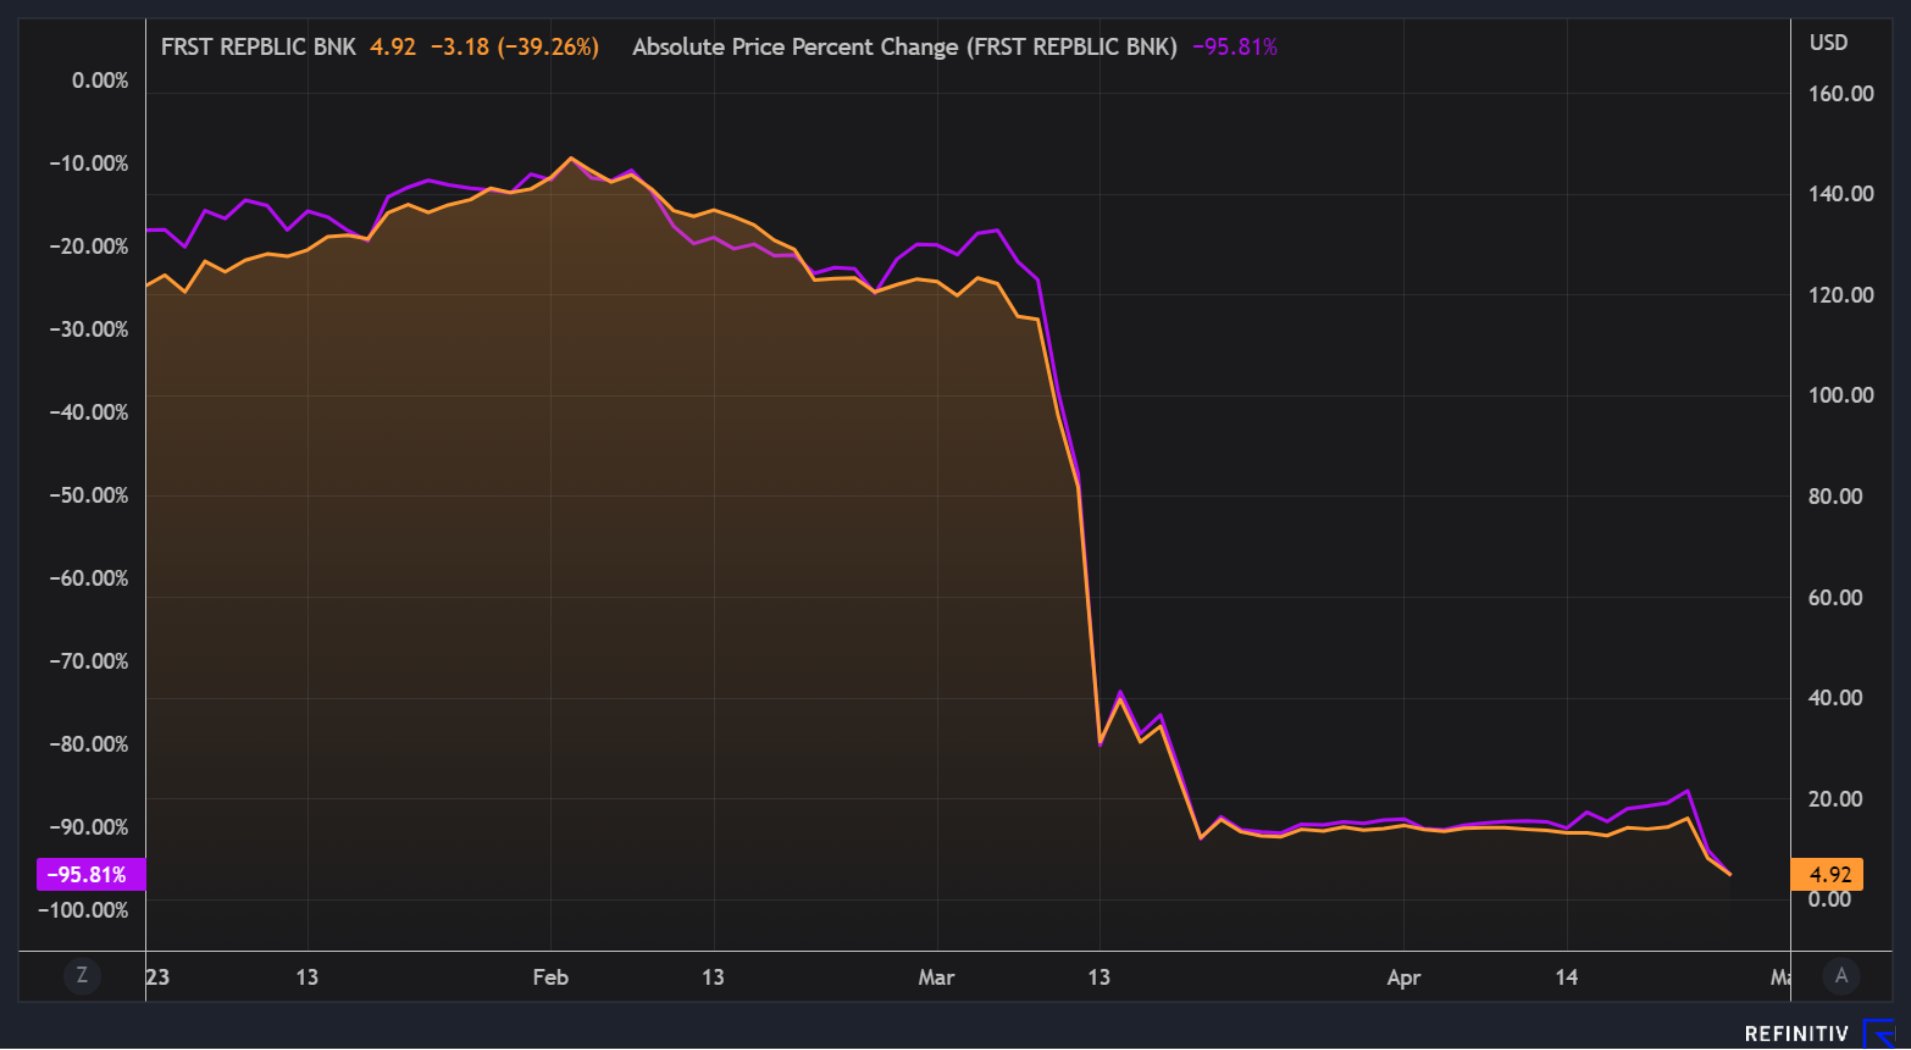Click the 160.00 price axis value
This screenshot has height=1050, width=1911.
1841,94
